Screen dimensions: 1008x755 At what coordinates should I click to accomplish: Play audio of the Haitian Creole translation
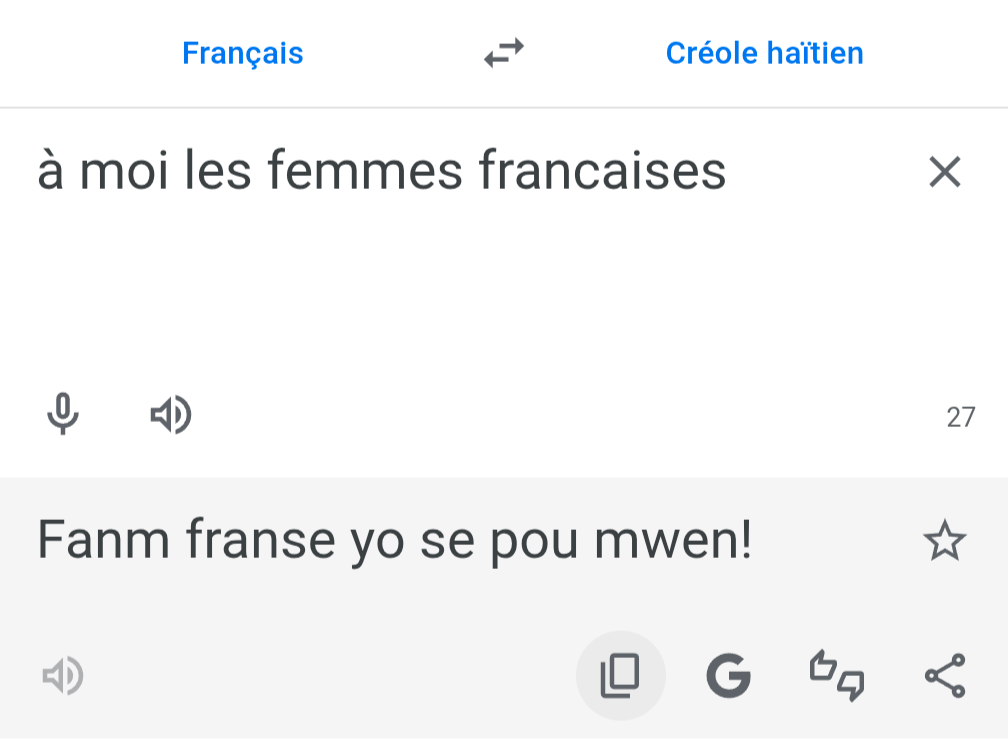coord(62,677)
